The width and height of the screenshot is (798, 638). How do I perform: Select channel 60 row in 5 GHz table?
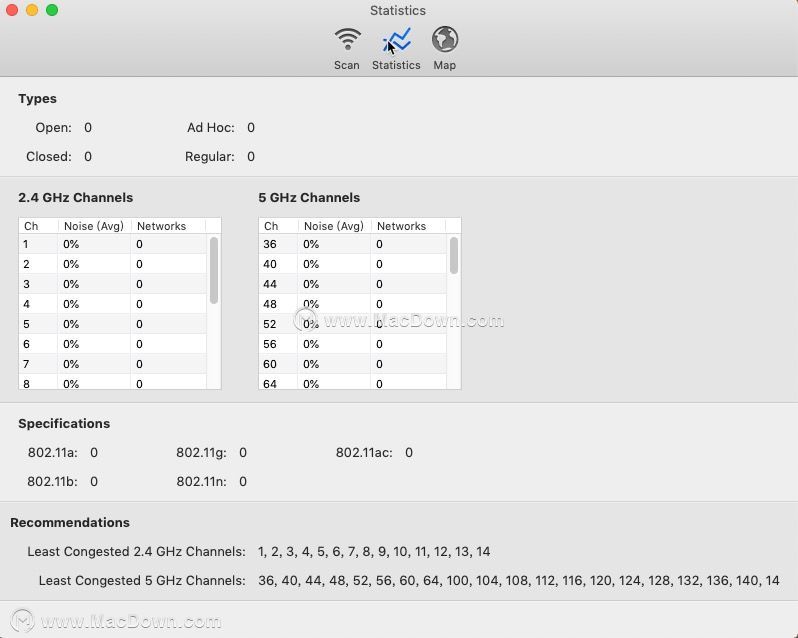click(x=353, y=364)
